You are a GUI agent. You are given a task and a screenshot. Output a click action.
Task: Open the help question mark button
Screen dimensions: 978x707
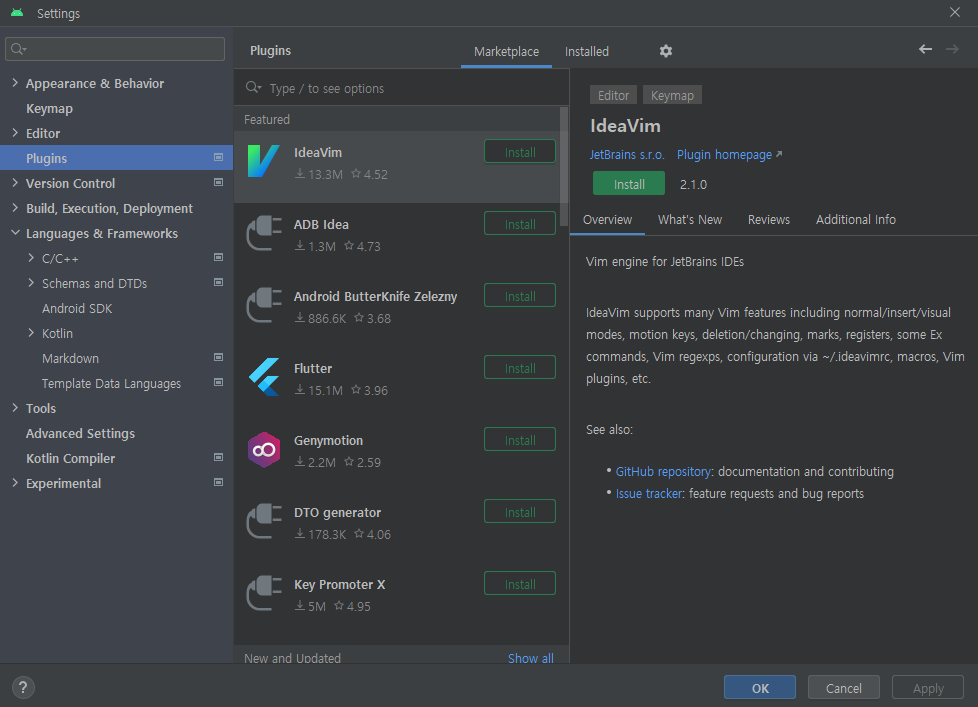point(23,688)
